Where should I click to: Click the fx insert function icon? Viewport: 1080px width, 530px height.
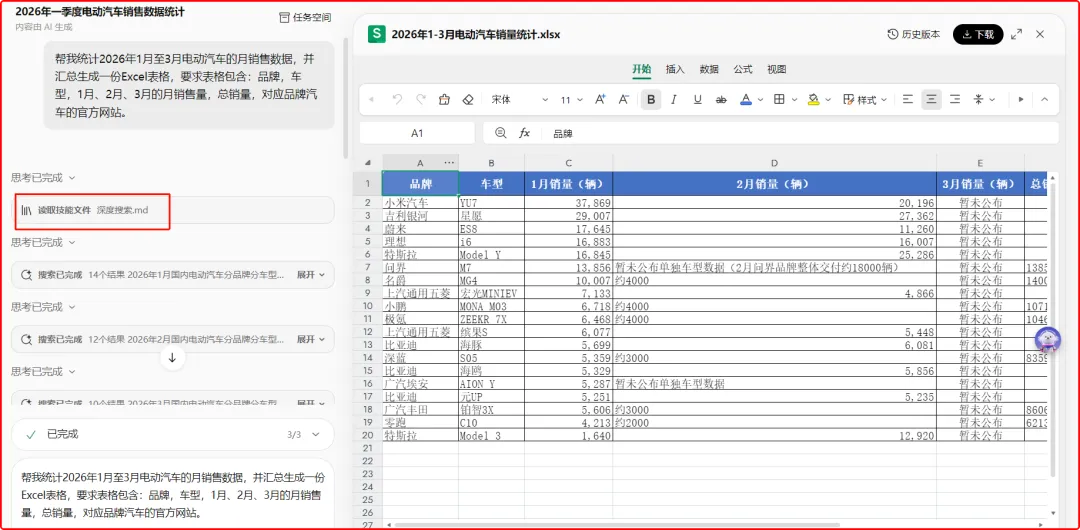[x=524, y=133]
